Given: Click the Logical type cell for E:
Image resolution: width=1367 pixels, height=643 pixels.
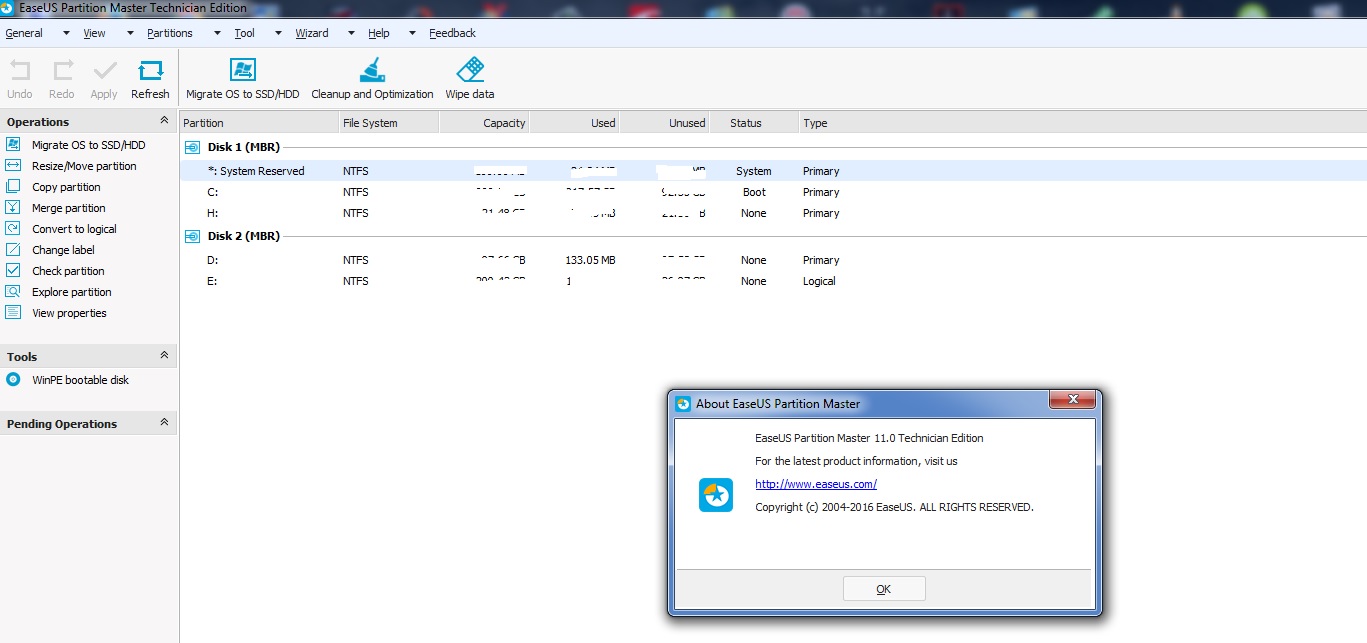Looking at the screenshot, I should tap(819, 281).
